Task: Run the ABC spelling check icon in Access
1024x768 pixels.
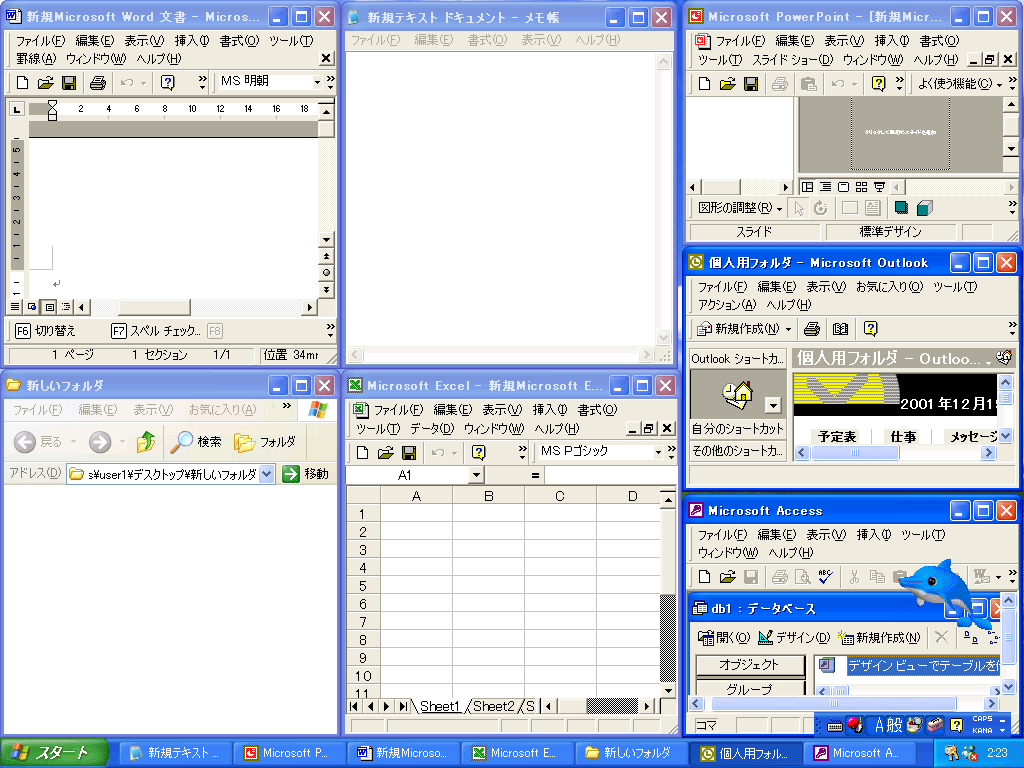Action: tap(825, 576)
